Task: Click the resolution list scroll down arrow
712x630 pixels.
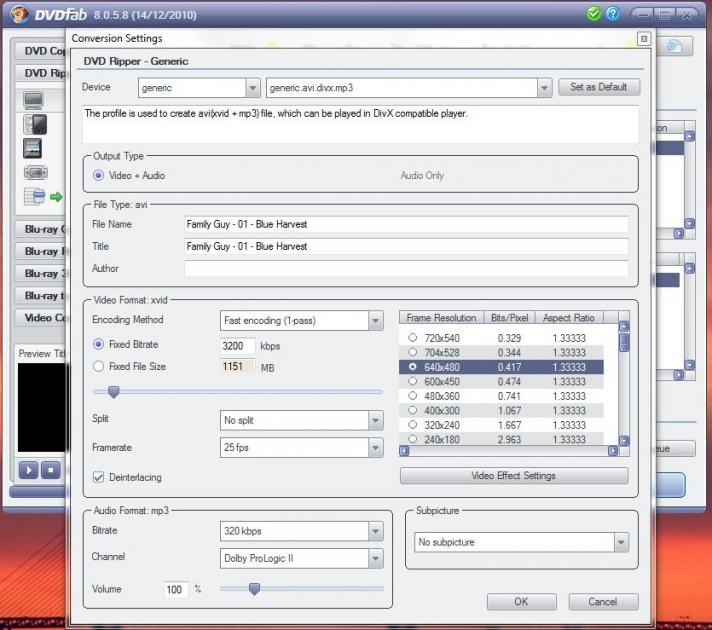Action: [624, 440]
